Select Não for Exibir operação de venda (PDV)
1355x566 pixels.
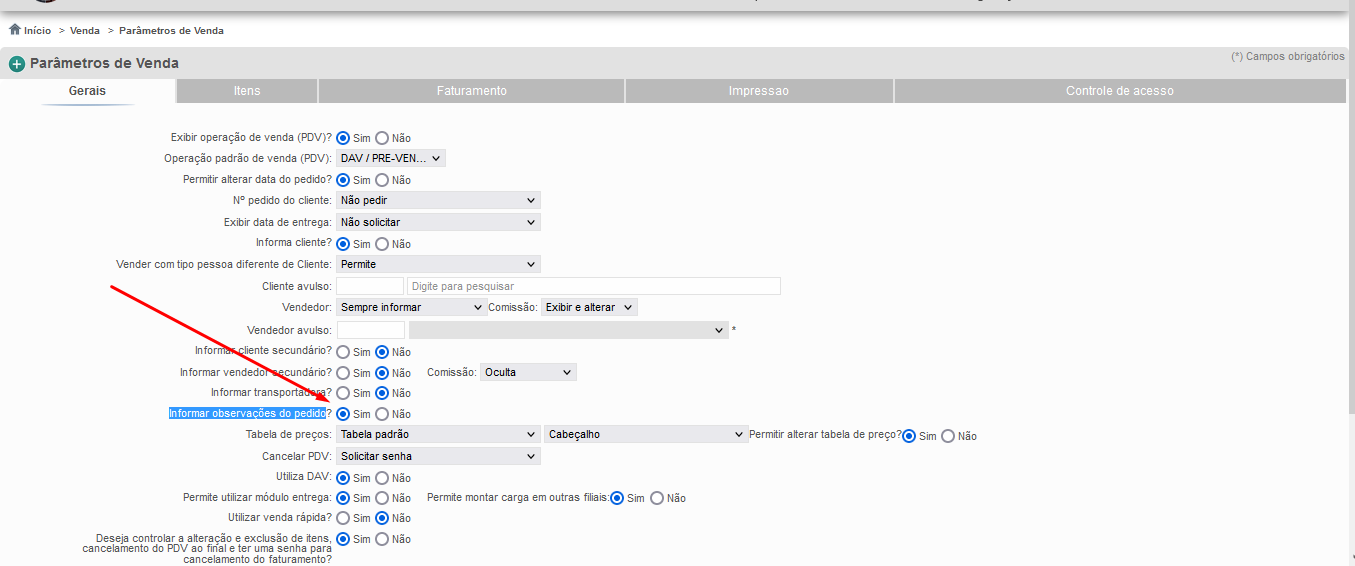click(x=382, y=138)
